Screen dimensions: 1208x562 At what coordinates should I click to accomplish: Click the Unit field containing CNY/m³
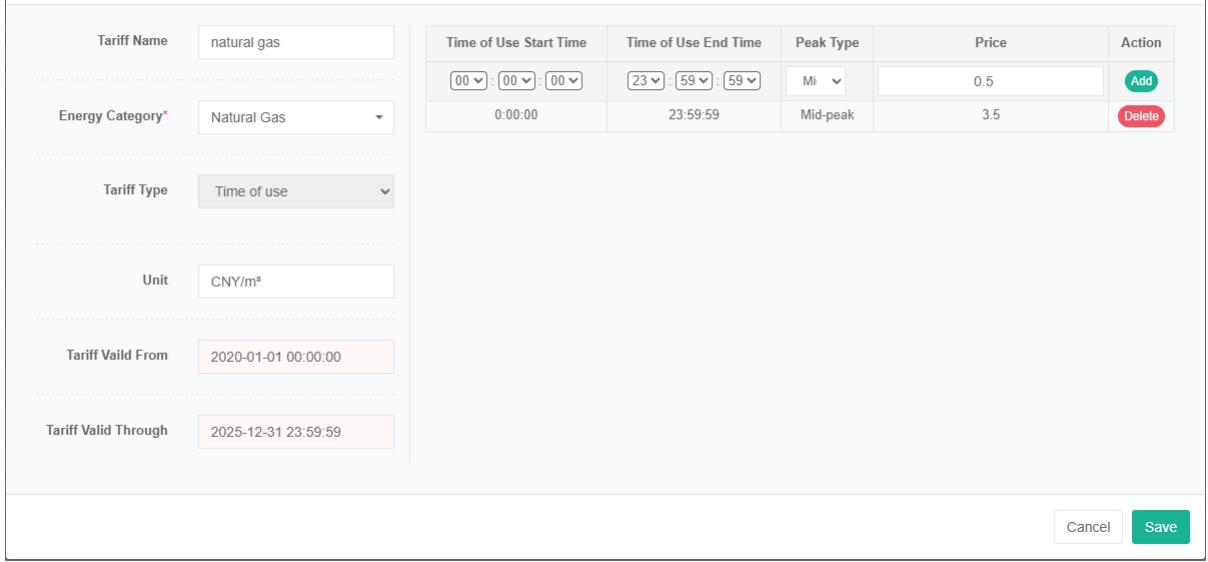pos(296,282)
